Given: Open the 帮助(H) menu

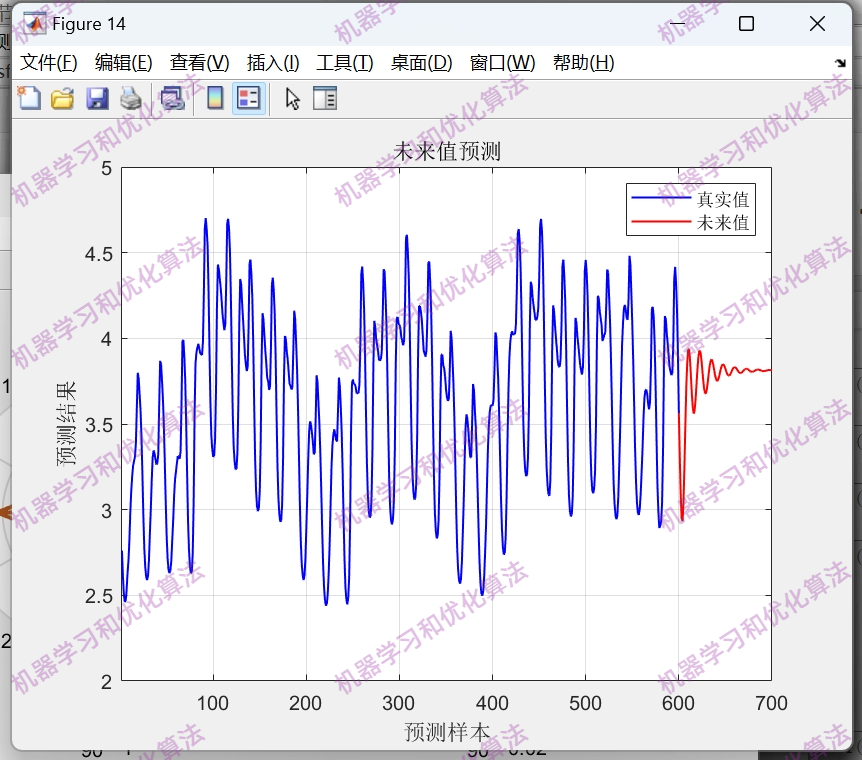Looking at the screenshot, I should pos(583,63).
